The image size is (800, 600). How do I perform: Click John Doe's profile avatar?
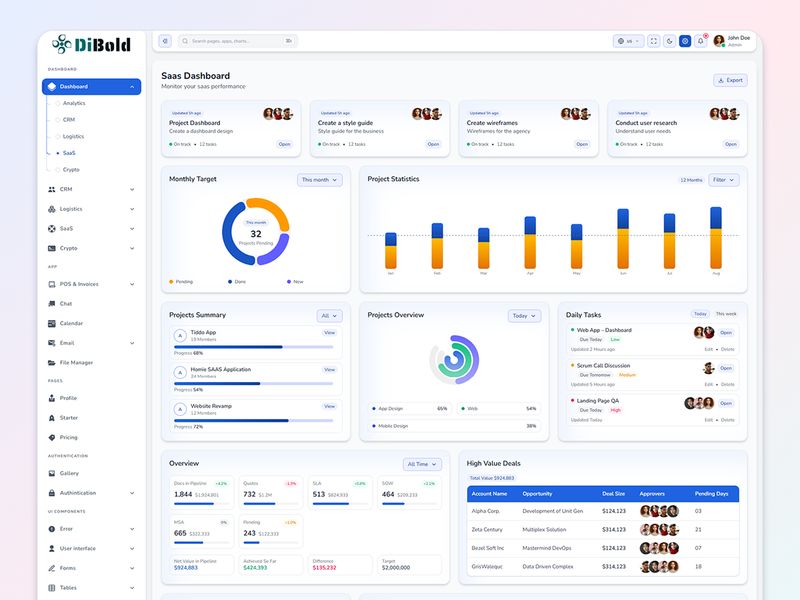[x=719, y=41]
